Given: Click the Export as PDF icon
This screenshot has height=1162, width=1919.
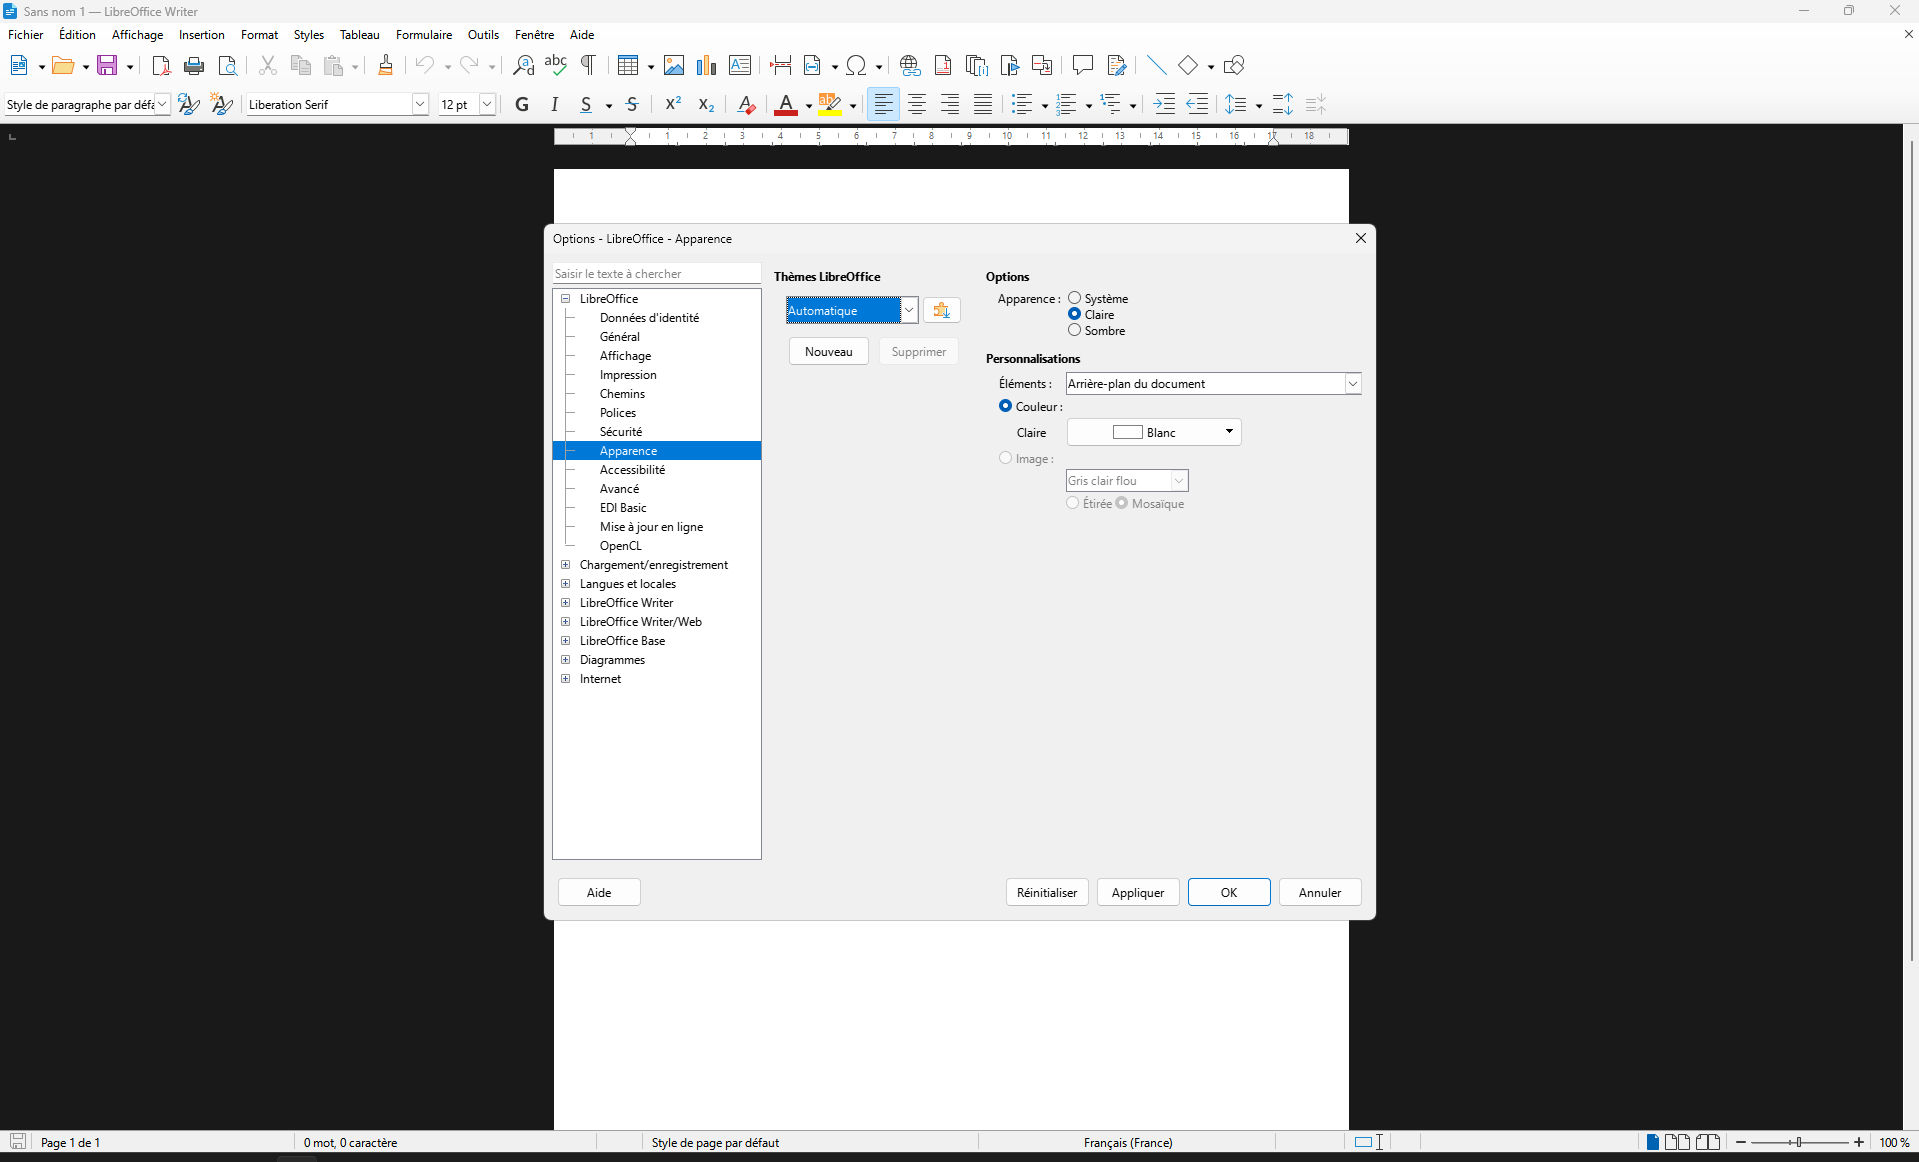Looking at the screenshot, I should click(x=161, y=66).
